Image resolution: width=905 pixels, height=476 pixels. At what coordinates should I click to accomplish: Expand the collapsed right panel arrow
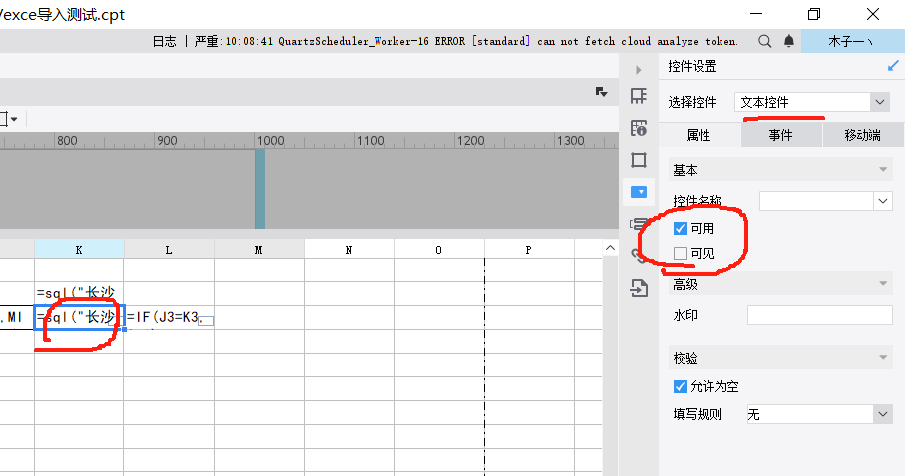tap(638, 70)
